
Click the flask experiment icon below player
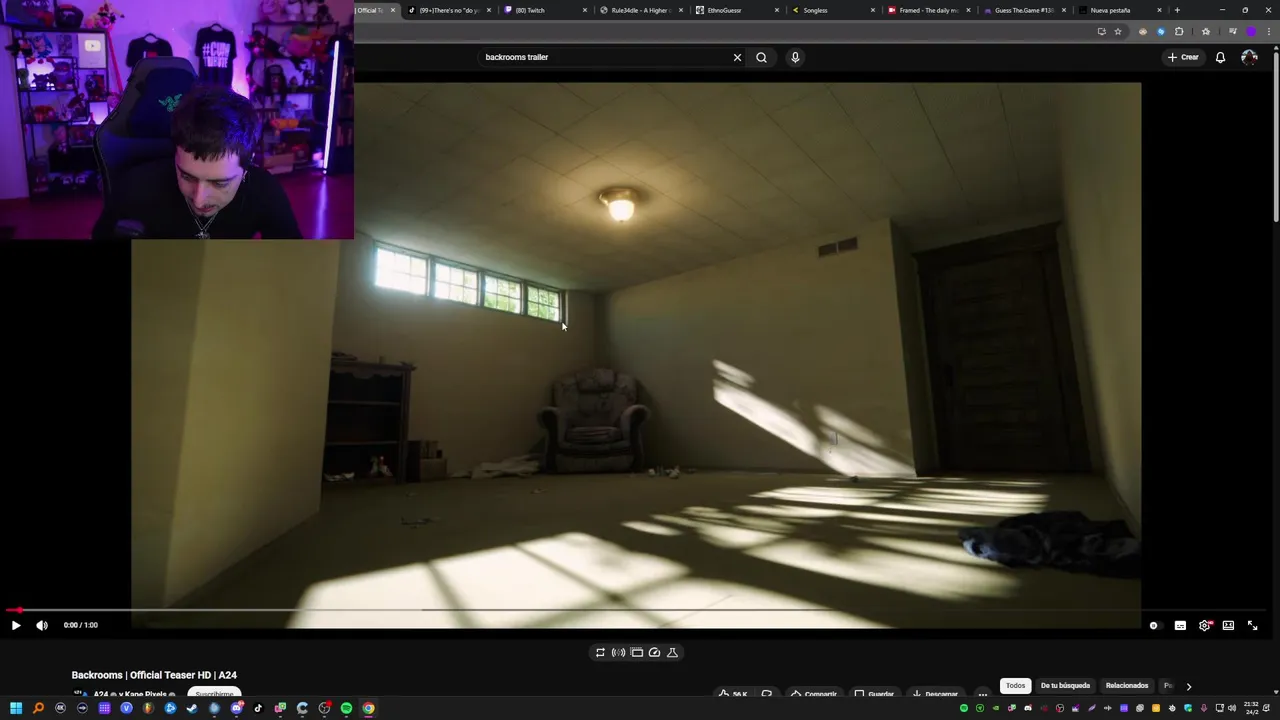pyautogui.click(x=672, y=652)
